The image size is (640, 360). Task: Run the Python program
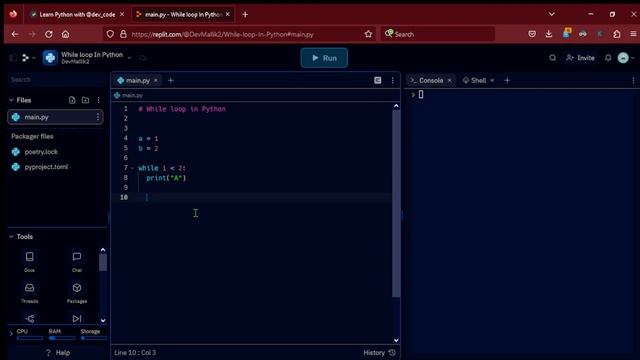pos(324,58)
